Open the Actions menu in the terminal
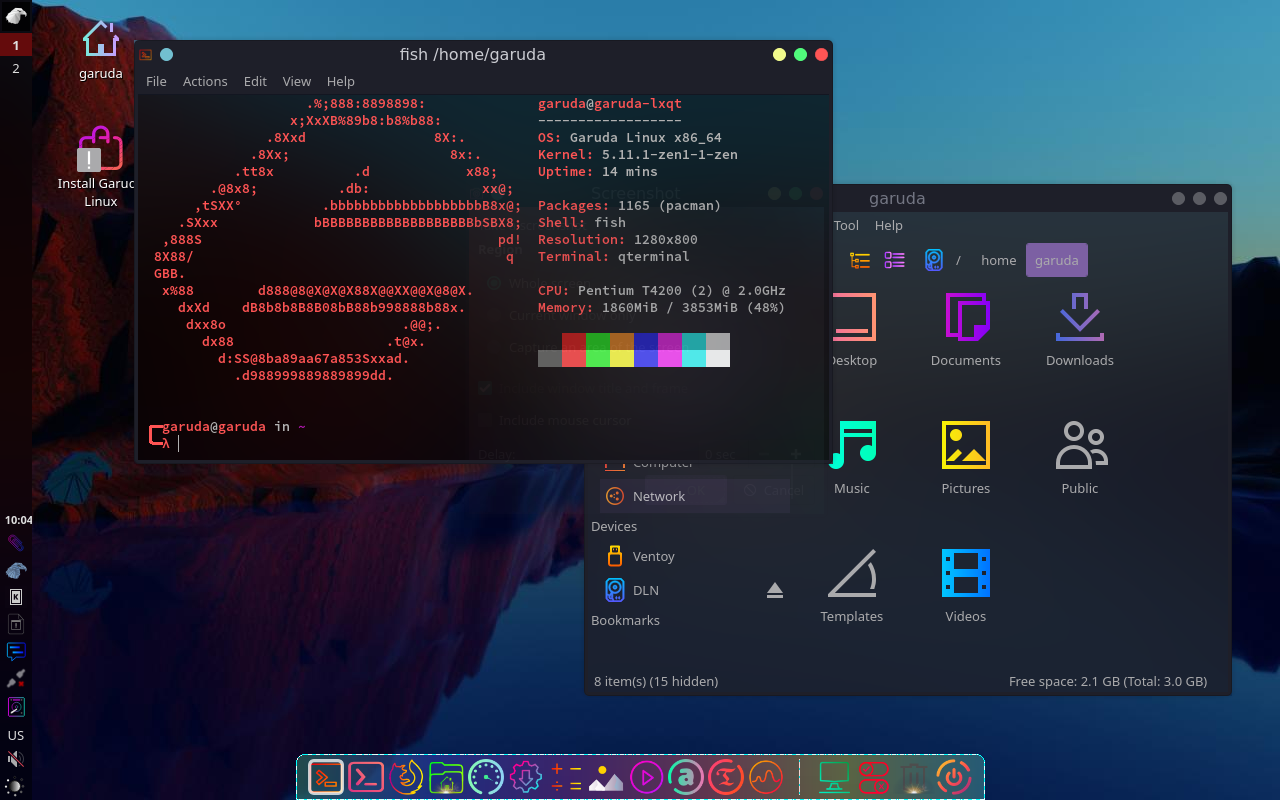Viewport: 1280px width, 800px height. coord(205,81)
